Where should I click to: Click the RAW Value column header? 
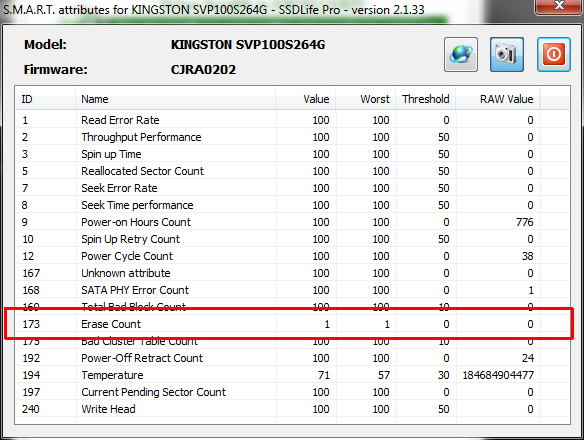pyautogui.click(x=498, y=99)
